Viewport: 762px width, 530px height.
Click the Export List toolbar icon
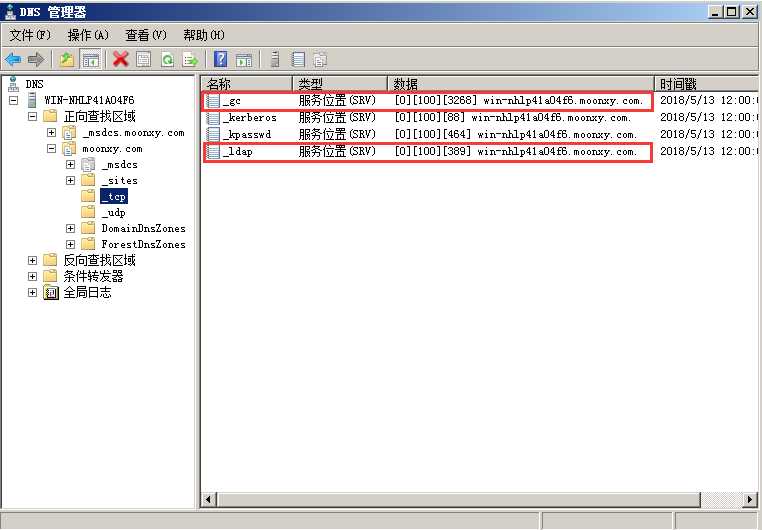tap(190, 60)
